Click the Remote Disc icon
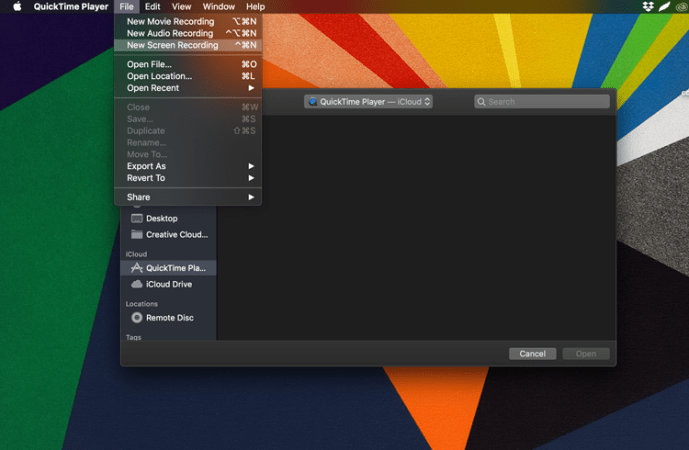This screenshot has width=689, height=450. pos(137,318)
